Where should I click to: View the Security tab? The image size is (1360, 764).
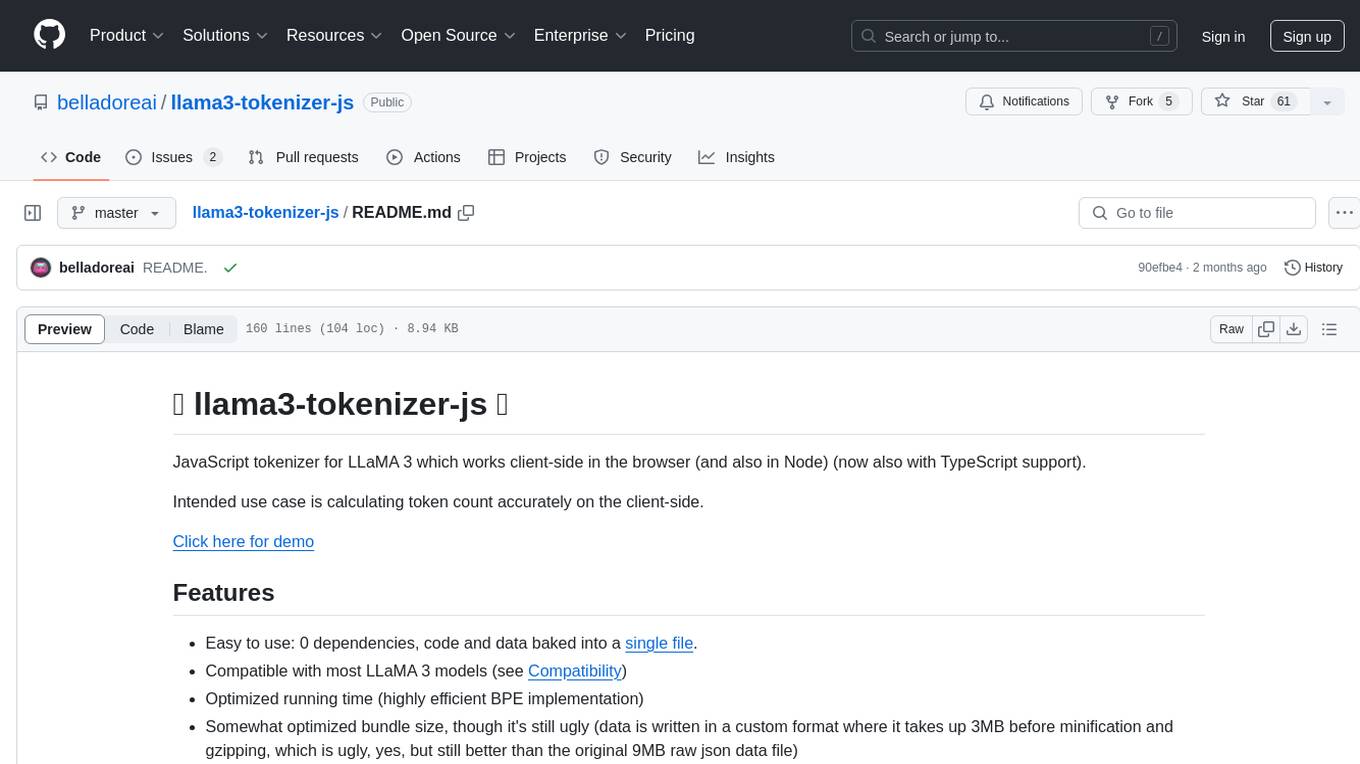click(x=632, y=157)
